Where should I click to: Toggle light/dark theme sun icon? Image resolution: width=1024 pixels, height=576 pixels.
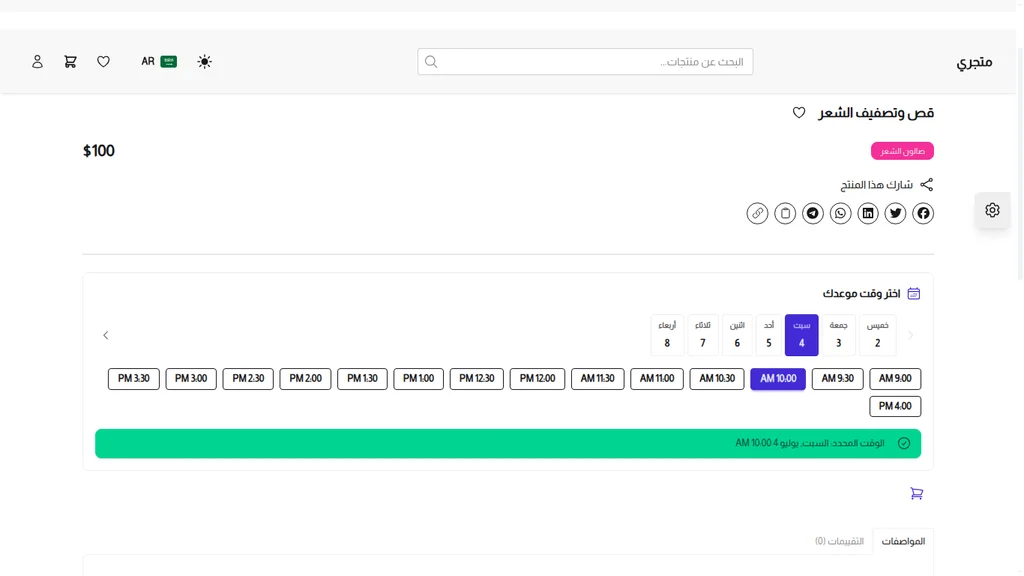tap(204, 61)
